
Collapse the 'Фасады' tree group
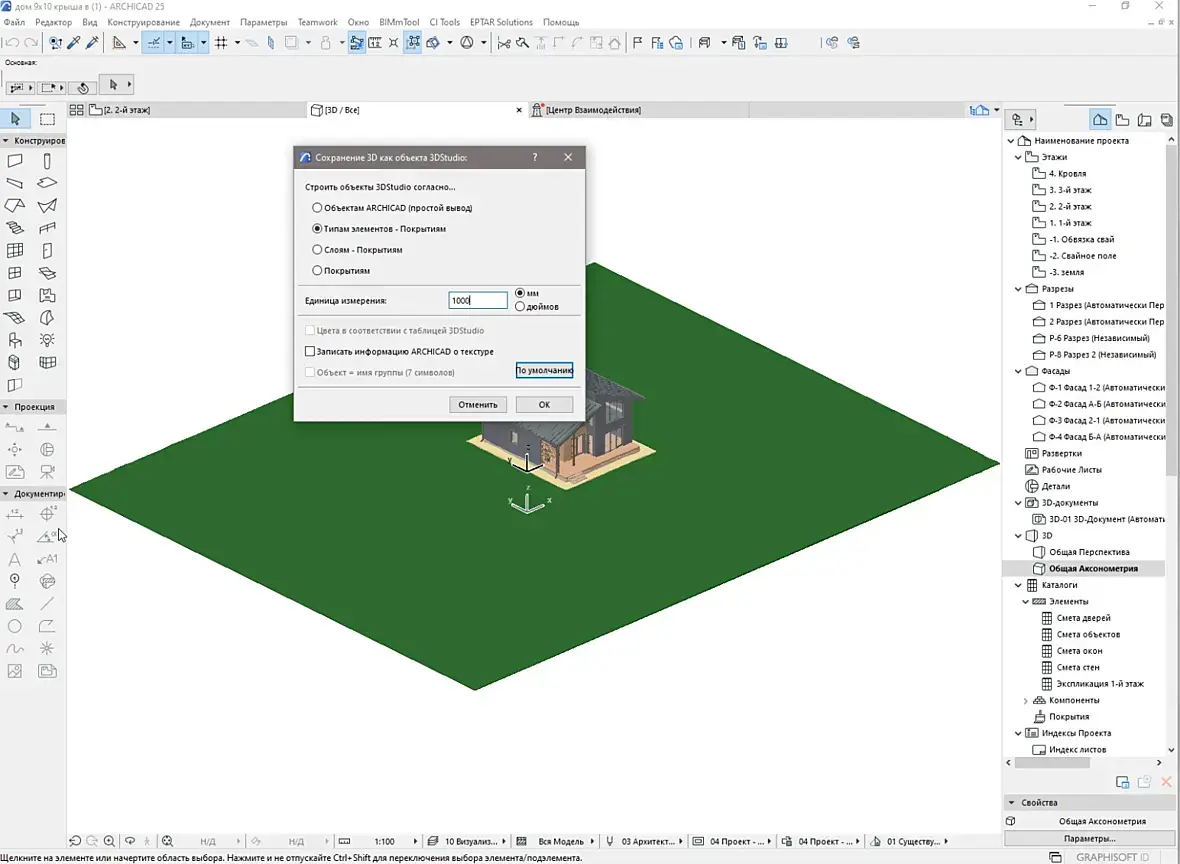click(x=1019, y=371)
